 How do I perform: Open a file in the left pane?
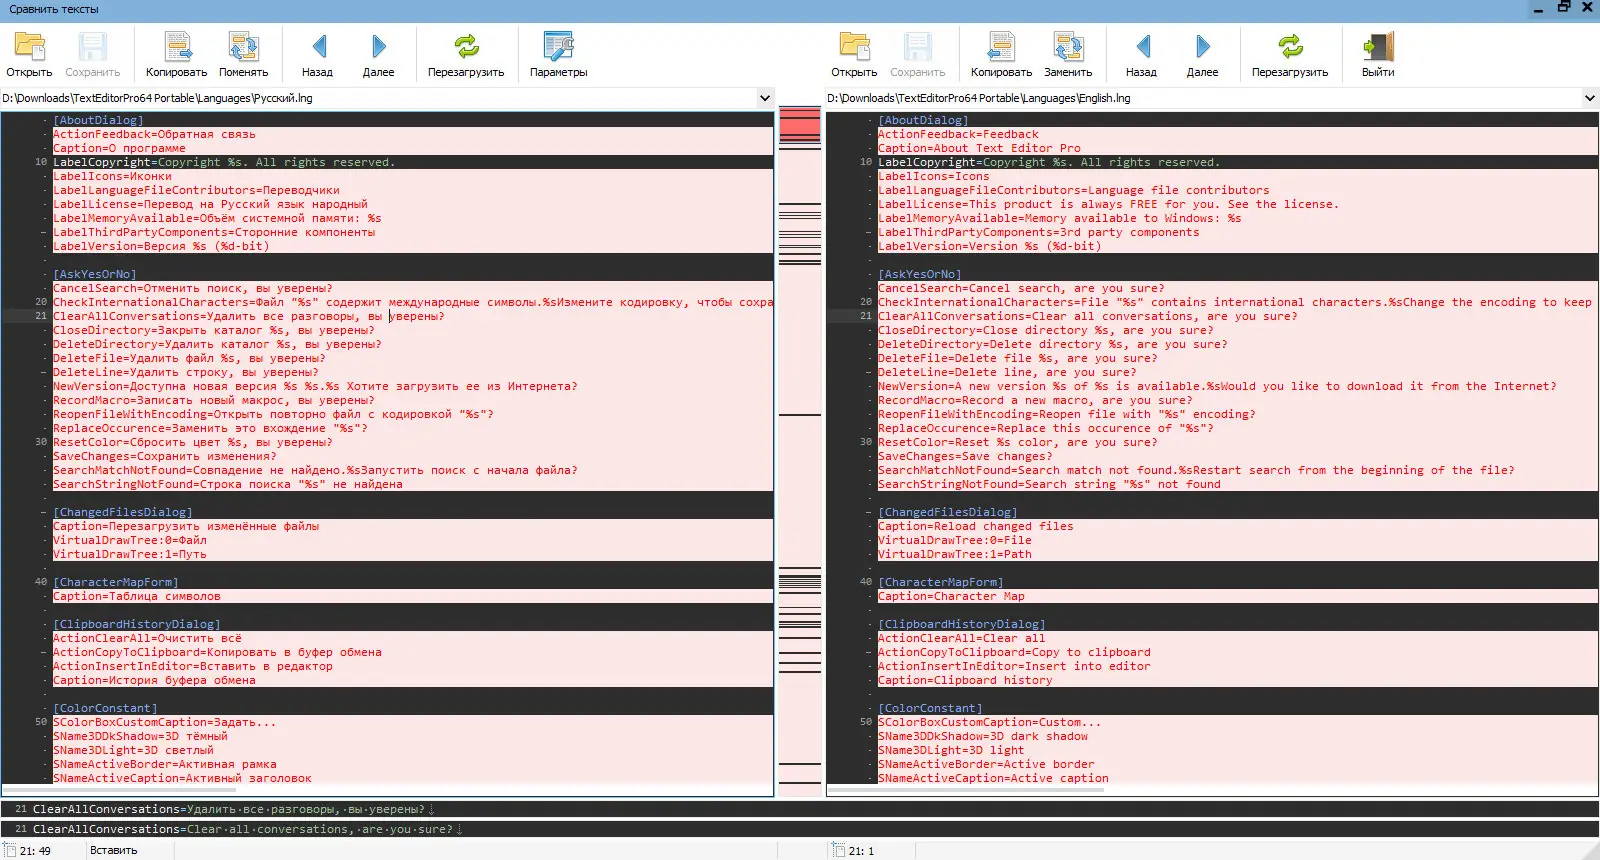pos(29,54)
